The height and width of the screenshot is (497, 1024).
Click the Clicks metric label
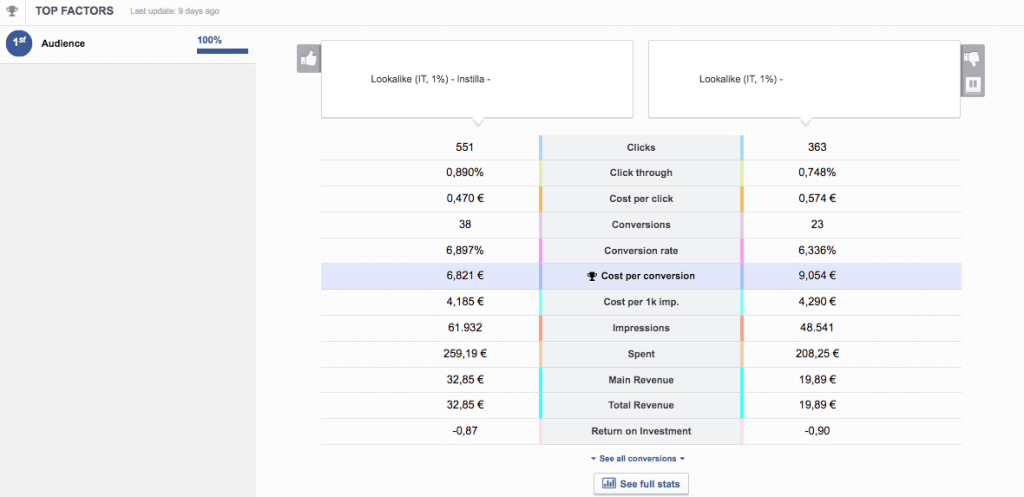[641, 148]
